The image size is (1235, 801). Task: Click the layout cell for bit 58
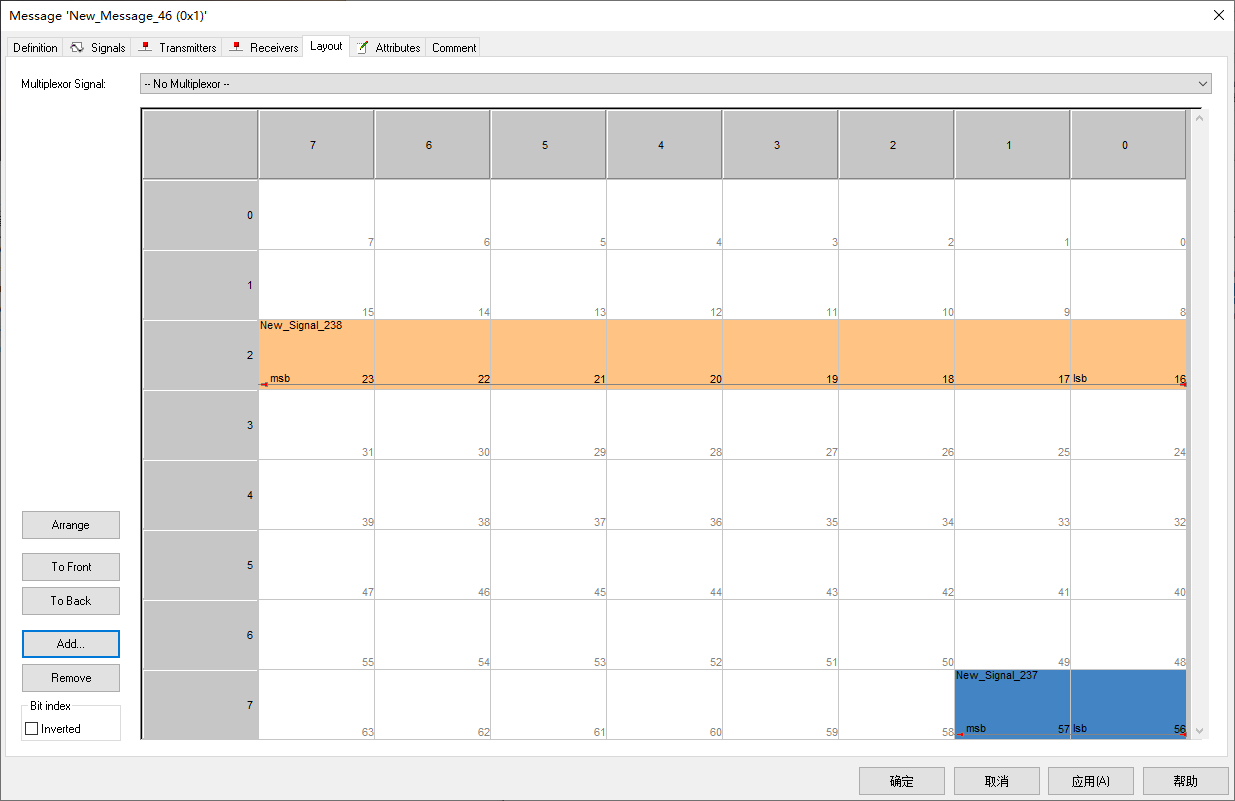tap(896, 705)
